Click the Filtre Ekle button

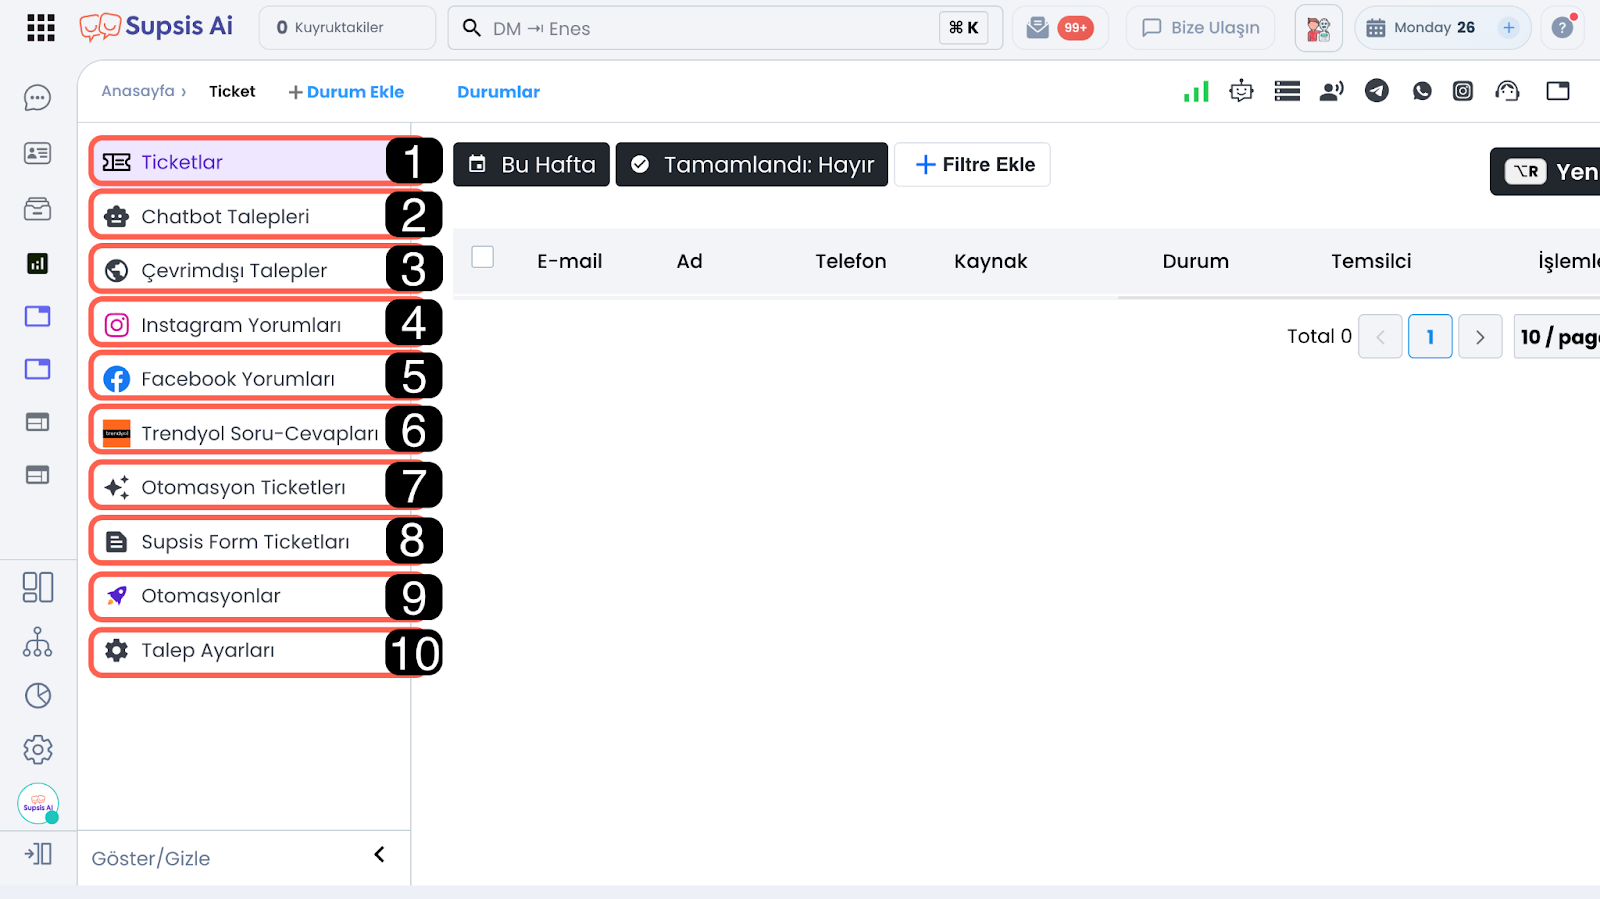(x=973, y=165)
